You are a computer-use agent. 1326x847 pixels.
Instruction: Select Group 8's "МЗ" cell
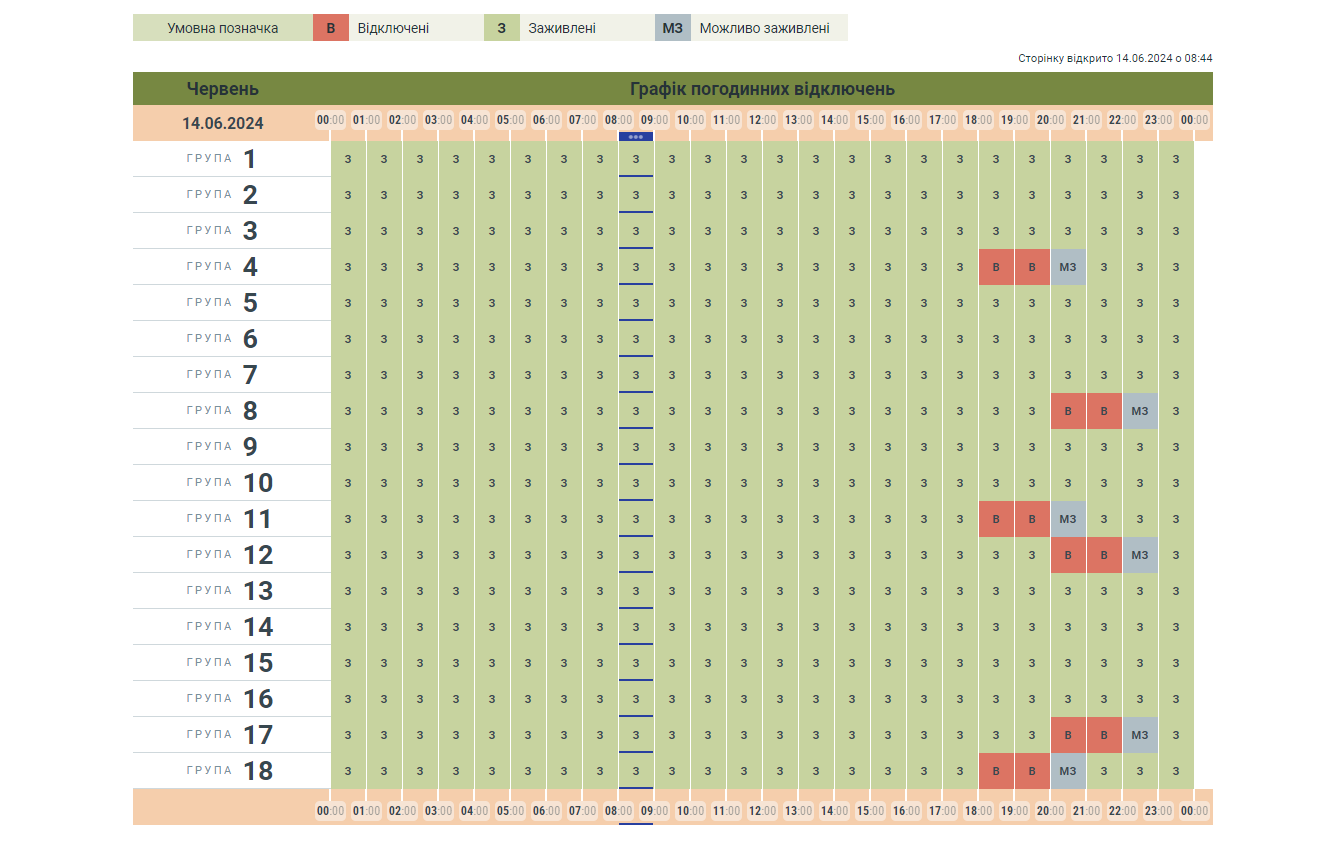click(1140, 411)
